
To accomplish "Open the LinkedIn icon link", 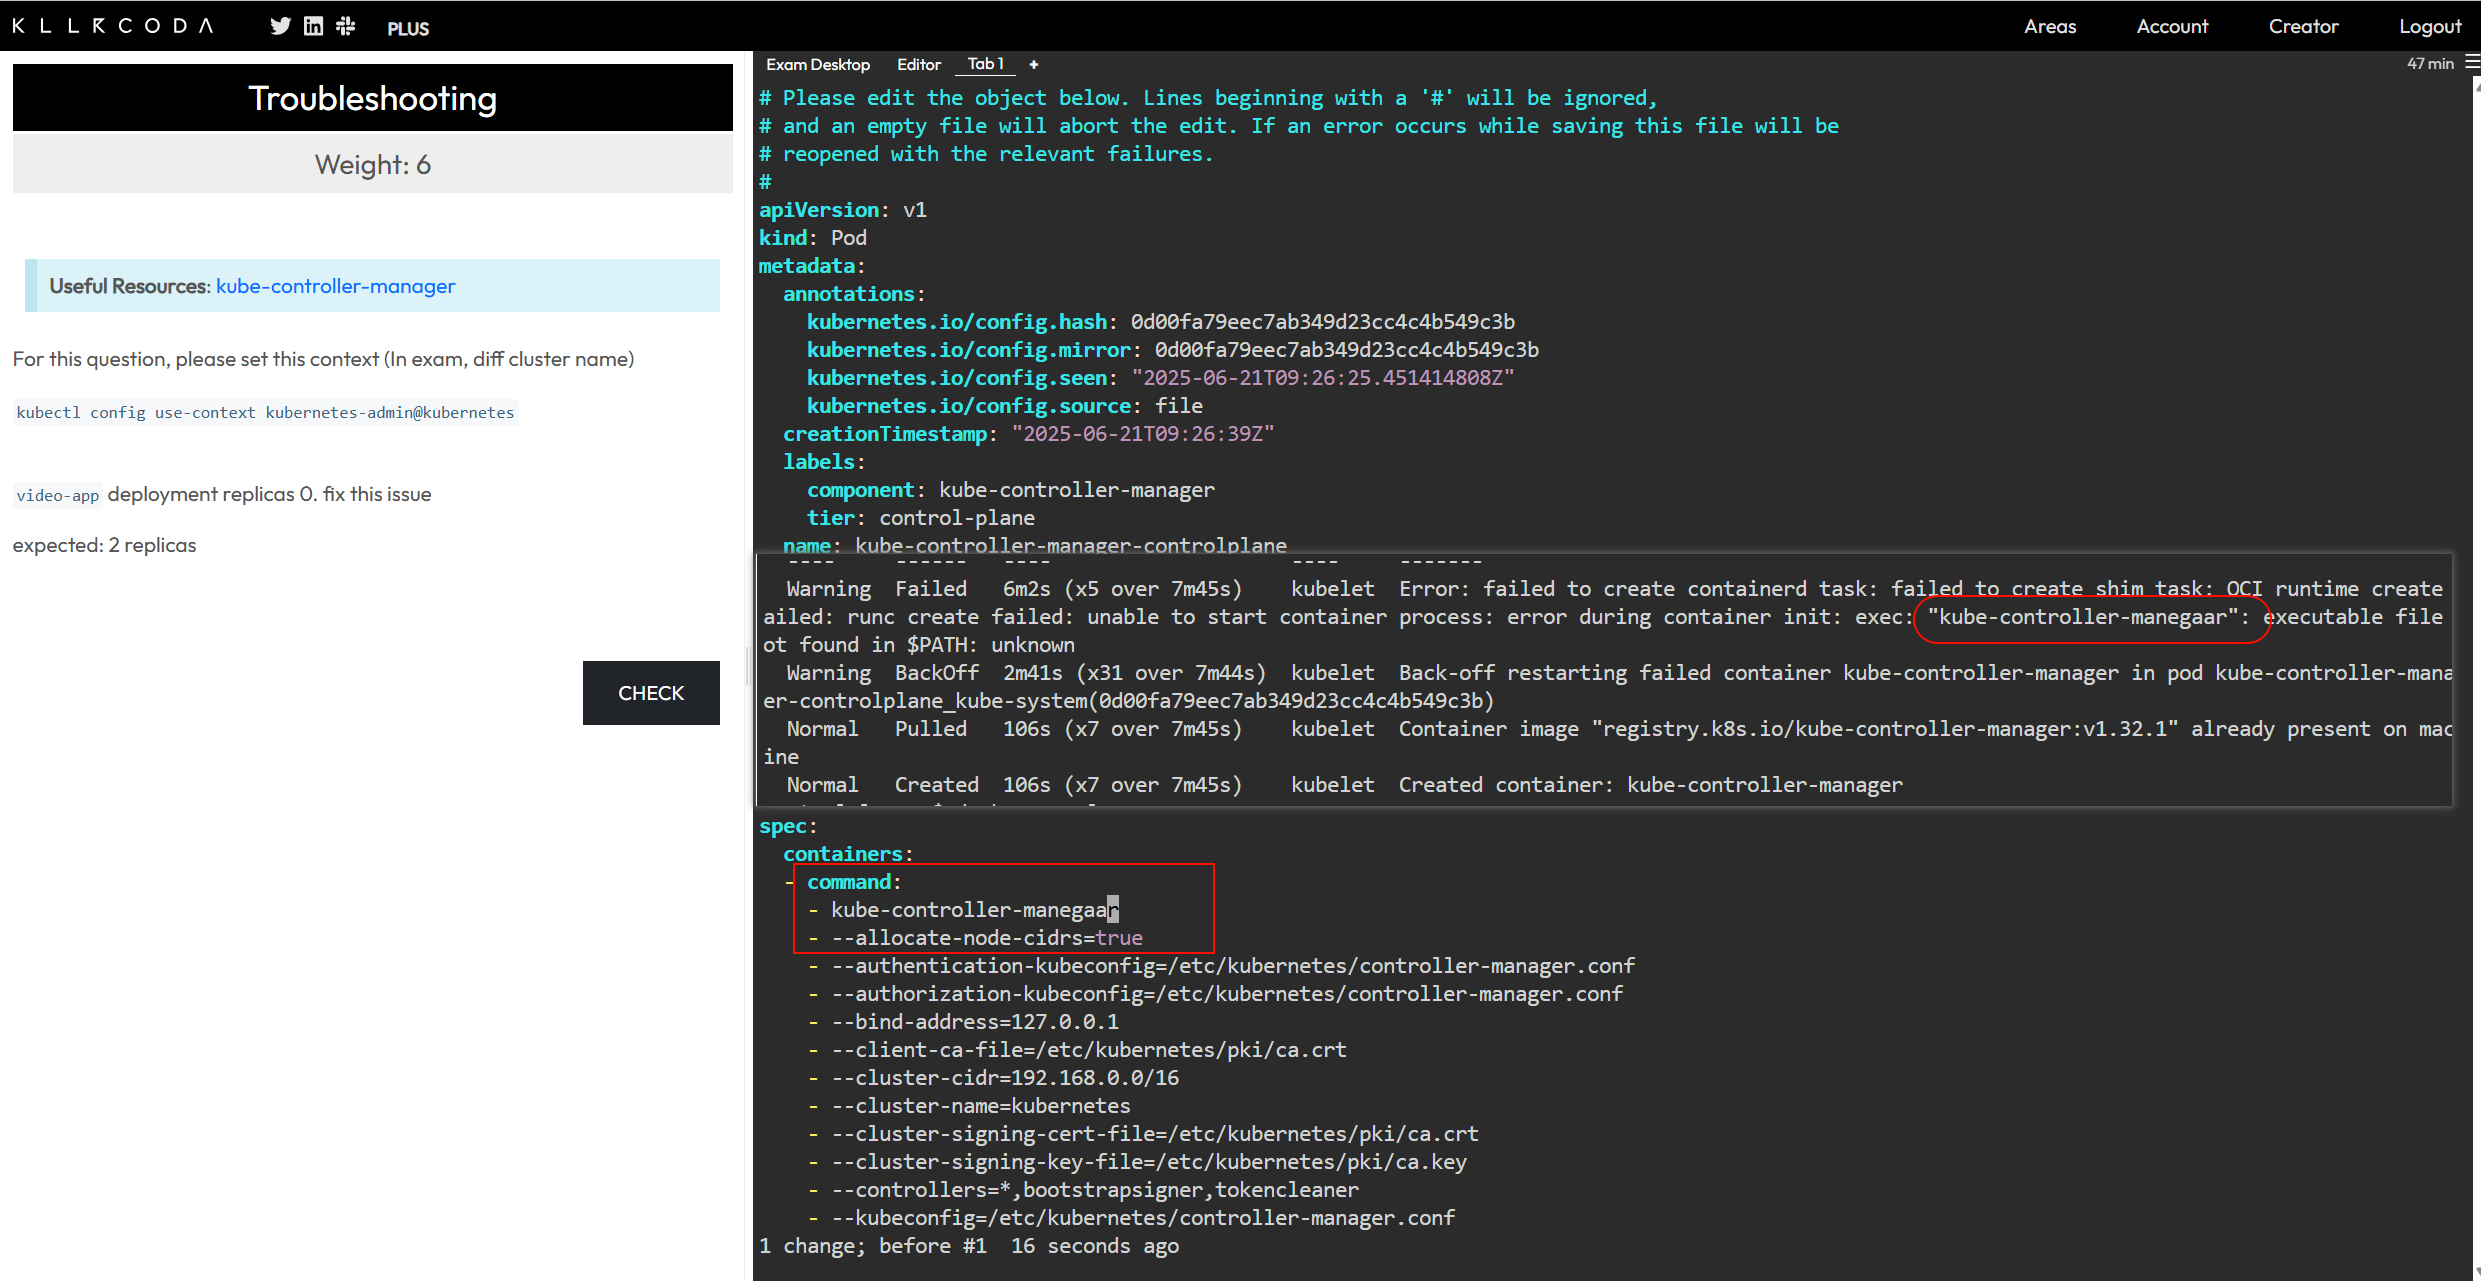I will coord(313,27).
